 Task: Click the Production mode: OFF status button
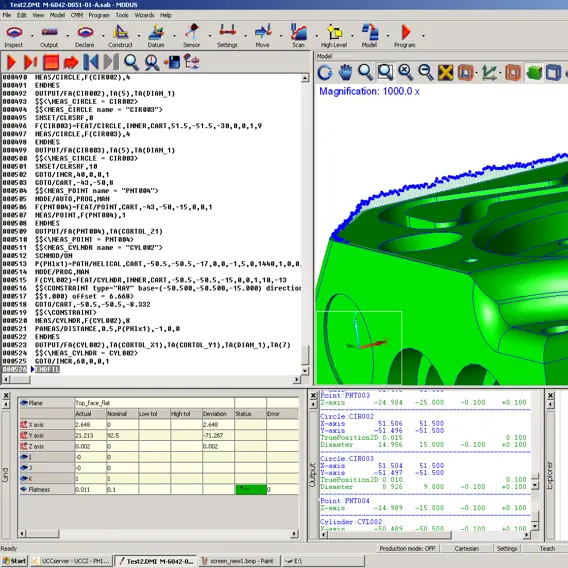(x=407, y=548)
